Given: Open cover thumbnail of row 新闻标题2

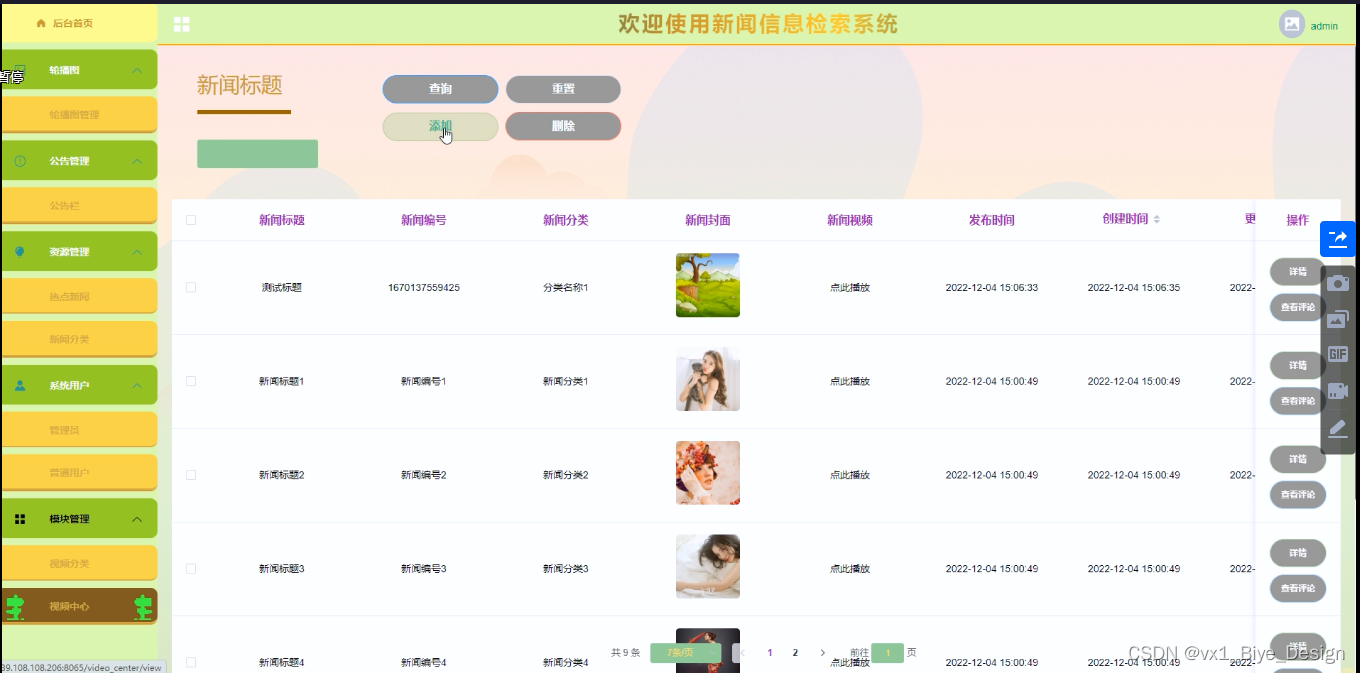Looking at the screenshot, I should point(708,473).
